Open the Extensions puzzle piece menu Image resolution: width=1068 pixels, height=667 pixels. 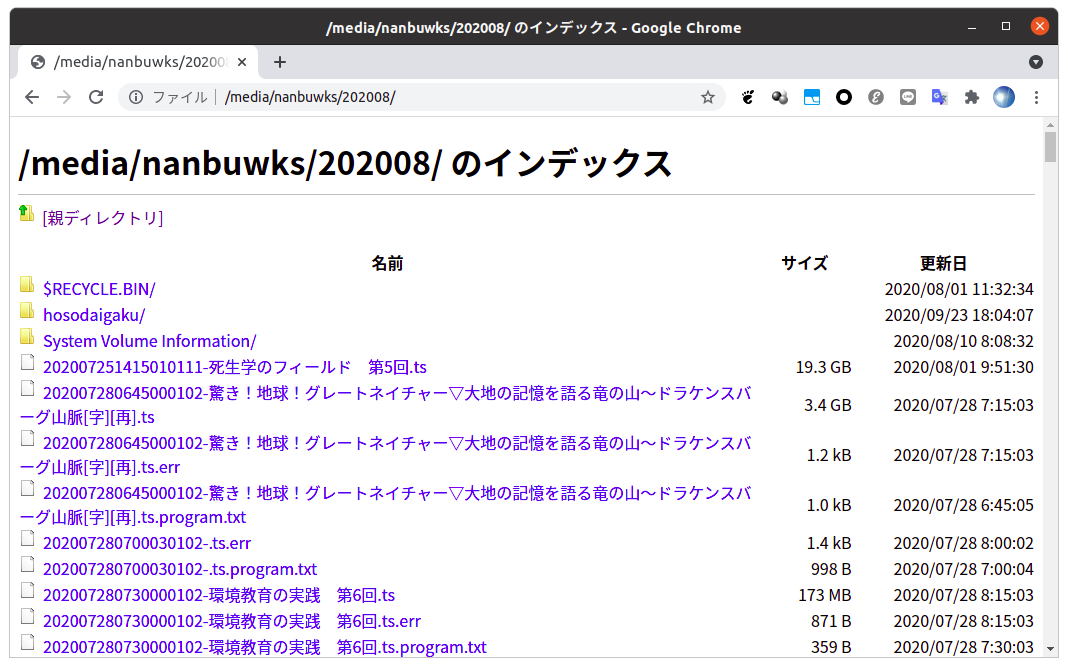pos(972,97)
